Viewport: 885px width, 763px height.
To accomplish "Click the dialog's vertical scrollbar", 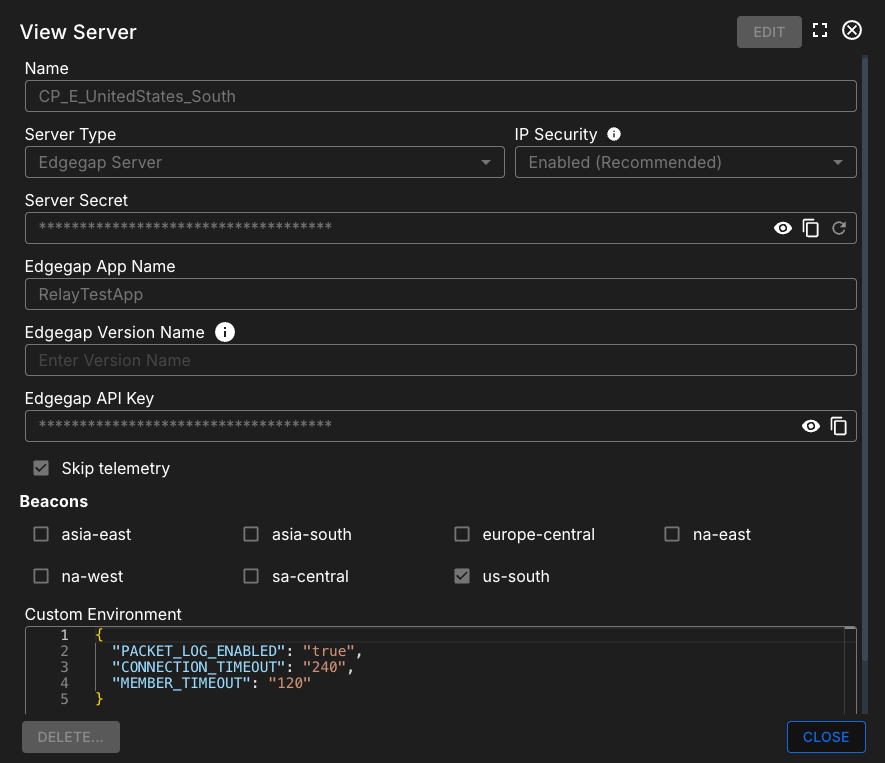I will (x=865, y=358).
